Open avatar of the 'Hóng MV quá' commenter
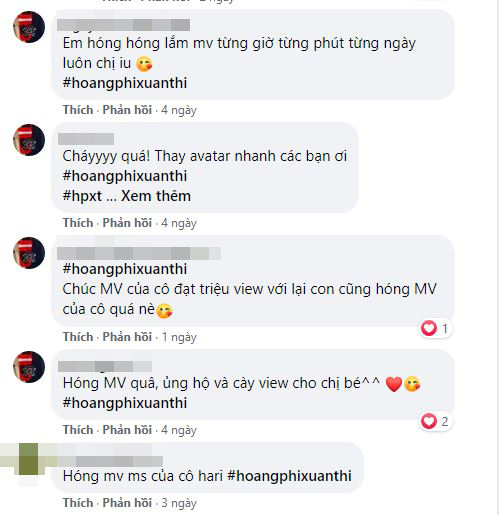499x515 pixels. 29,367
